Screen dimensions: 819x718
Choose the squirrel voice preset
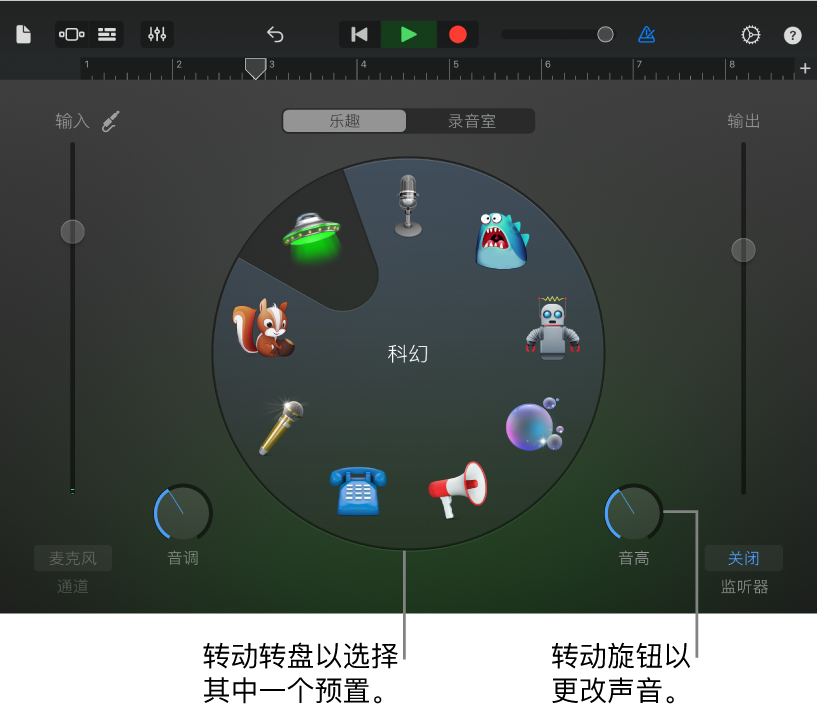263,328
